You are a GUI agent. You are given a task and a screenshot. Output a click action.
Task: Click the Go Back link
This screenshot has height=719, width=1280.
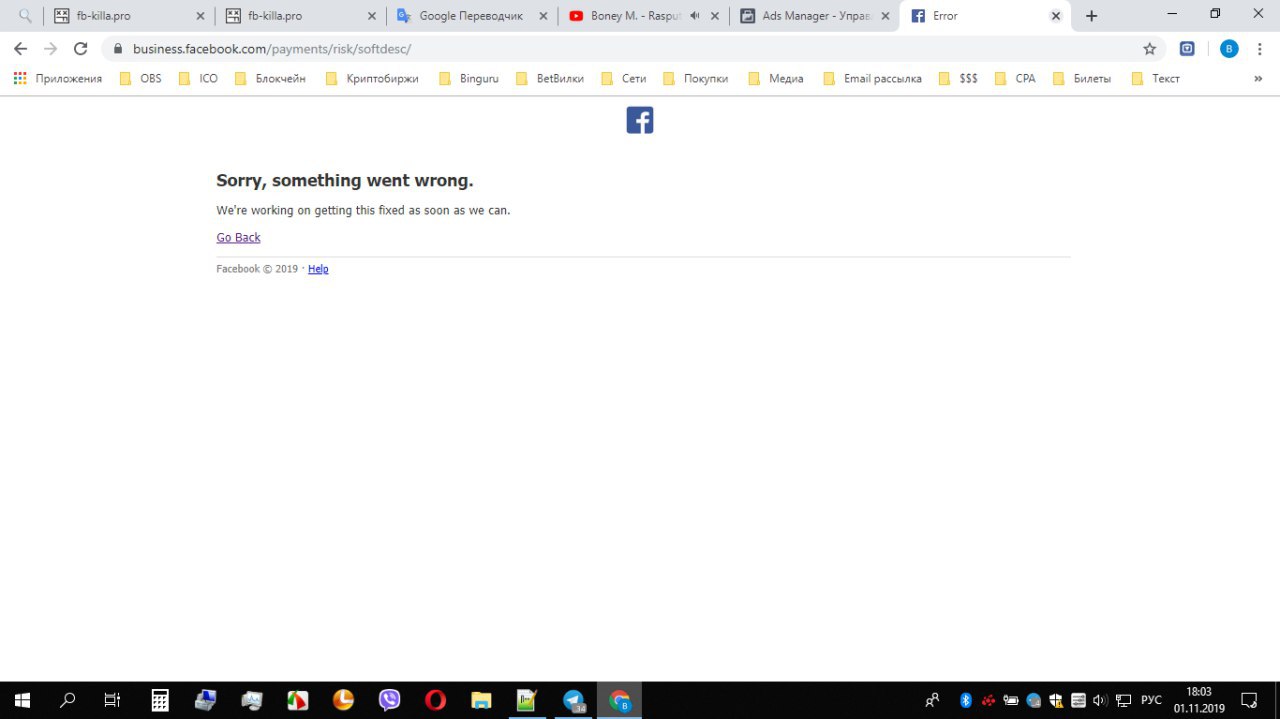pyautogui.click(x=238, y=237)
